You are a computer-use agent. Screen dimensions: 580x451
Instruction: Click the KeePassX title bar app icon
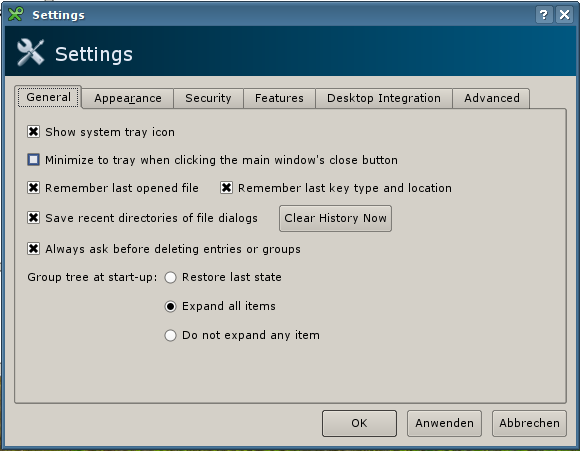[16, 14]
